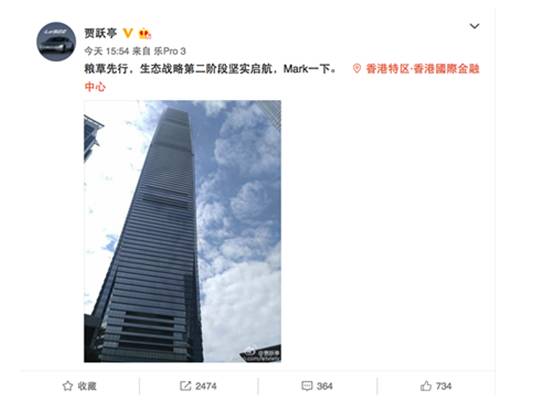Toggle the star favorite icon
554x403 pixels.
67,386
